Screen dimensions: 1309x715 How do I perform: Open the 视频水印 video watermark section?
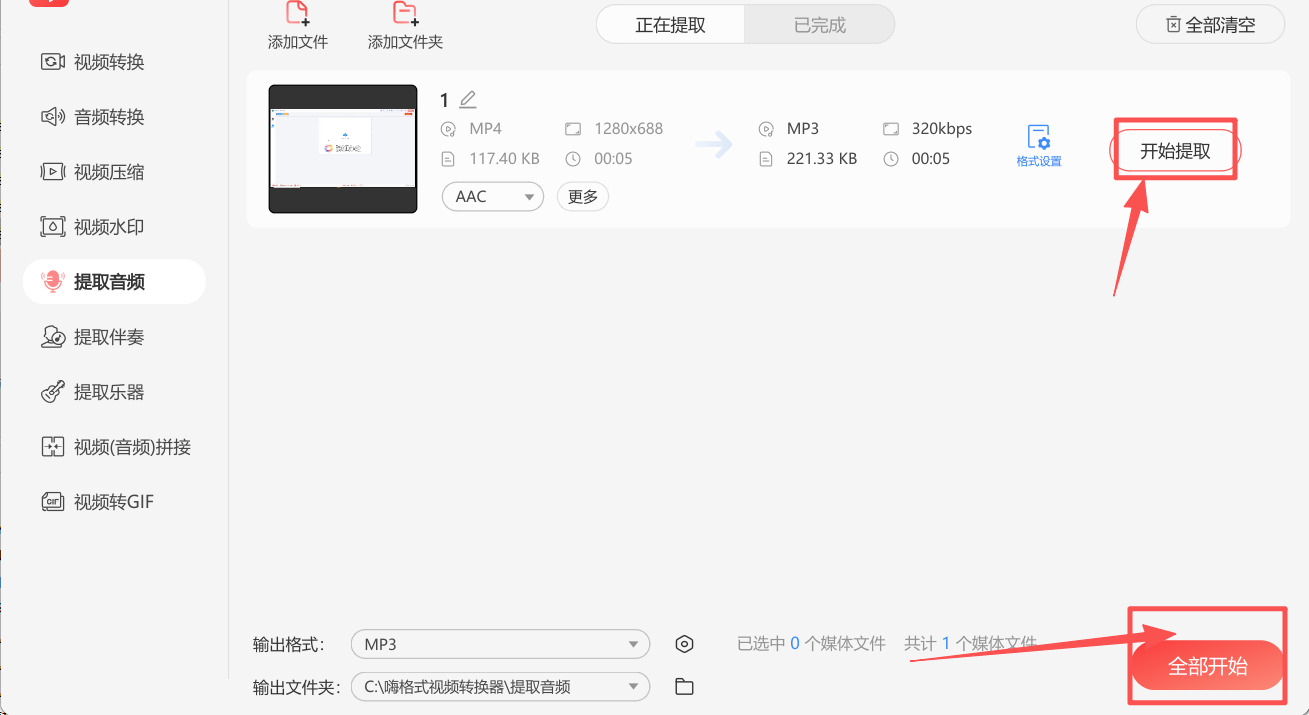tap(94, 227)
